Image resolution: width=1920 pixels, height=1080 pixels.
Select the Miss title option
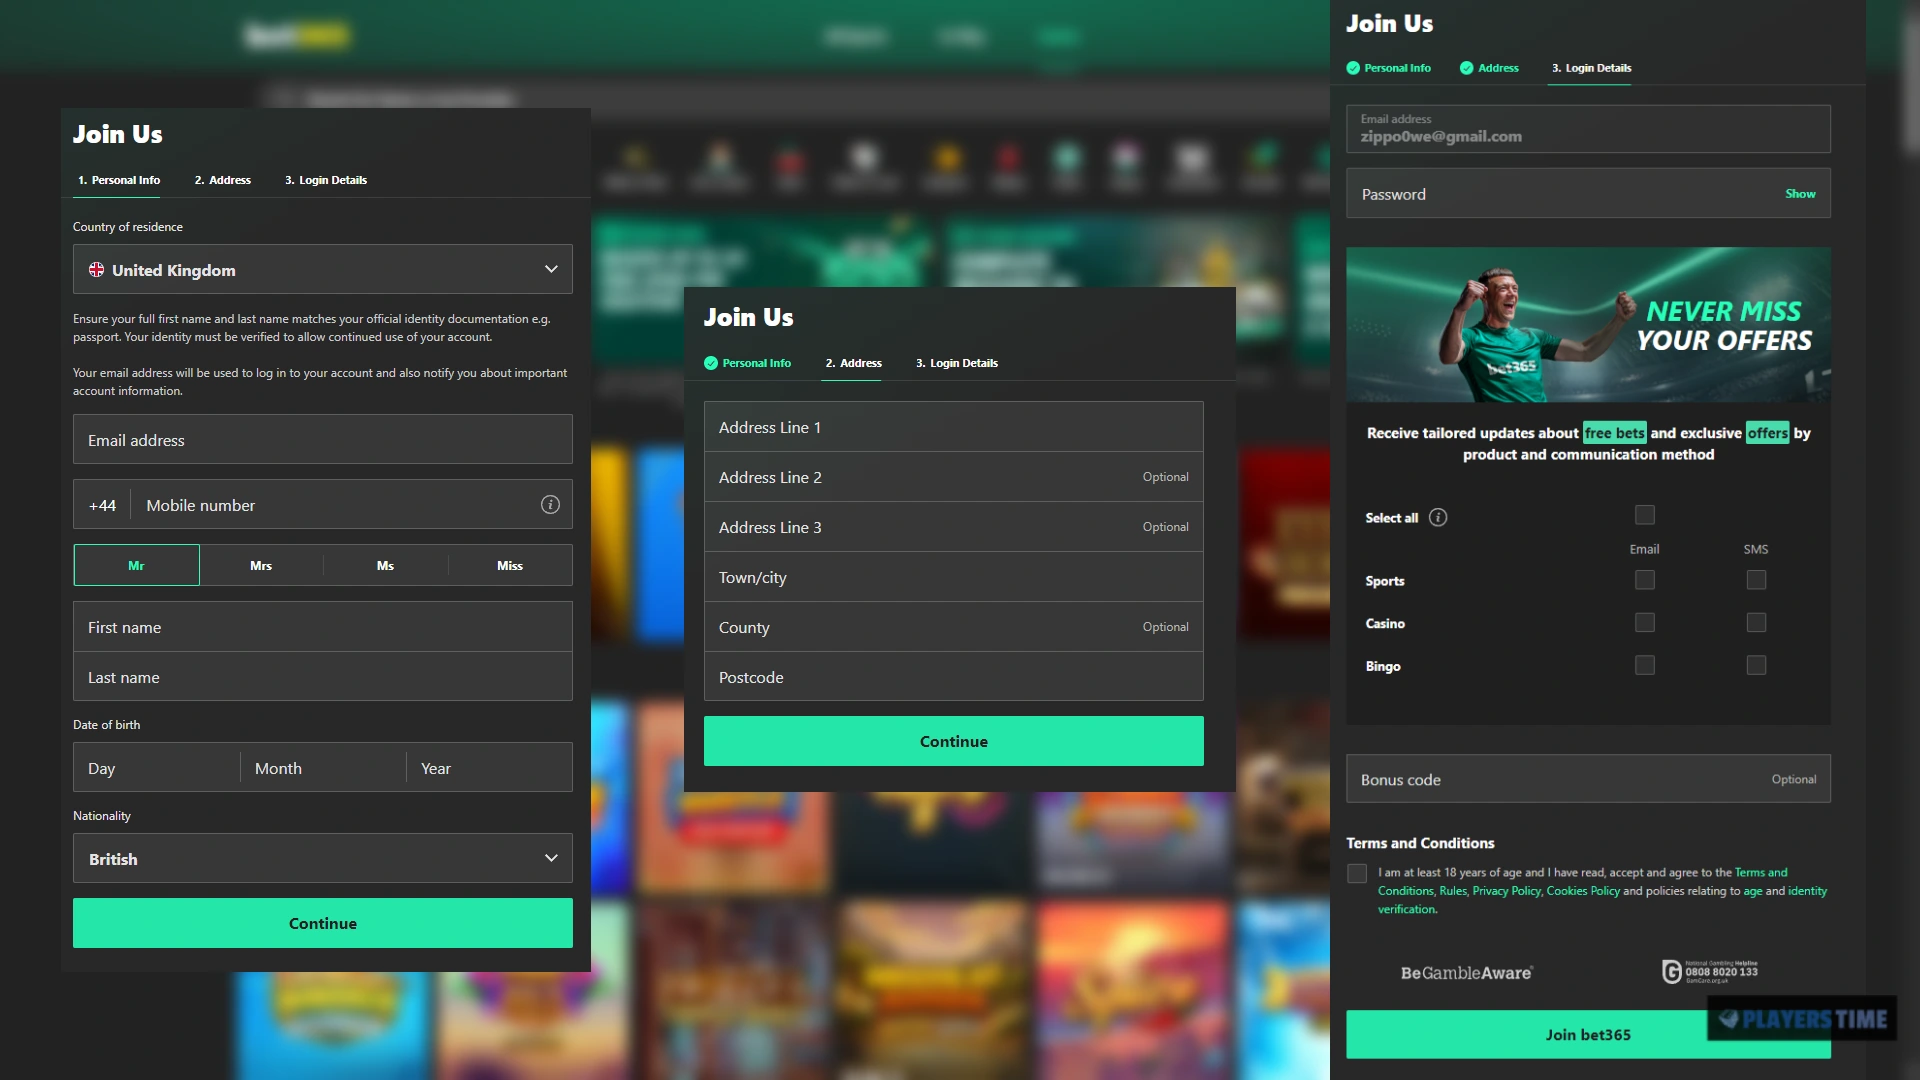[x=510, y=565]
